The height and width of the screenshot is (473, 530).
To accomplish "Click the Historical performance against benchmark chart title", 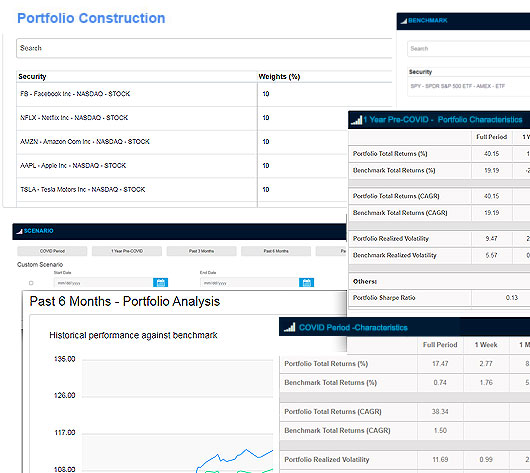I will pyautogui.click(x=133, y=335).
